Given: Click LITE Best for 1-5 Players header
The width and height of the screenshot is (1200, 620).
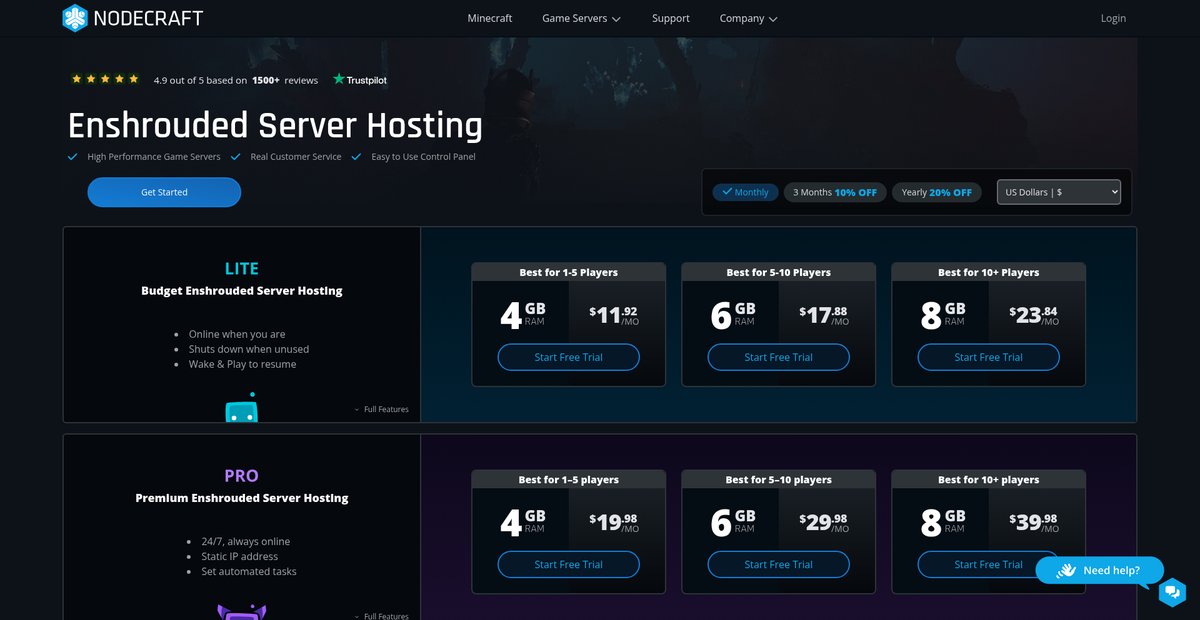Looking at the screenshot, I should (x=568, y=272).
